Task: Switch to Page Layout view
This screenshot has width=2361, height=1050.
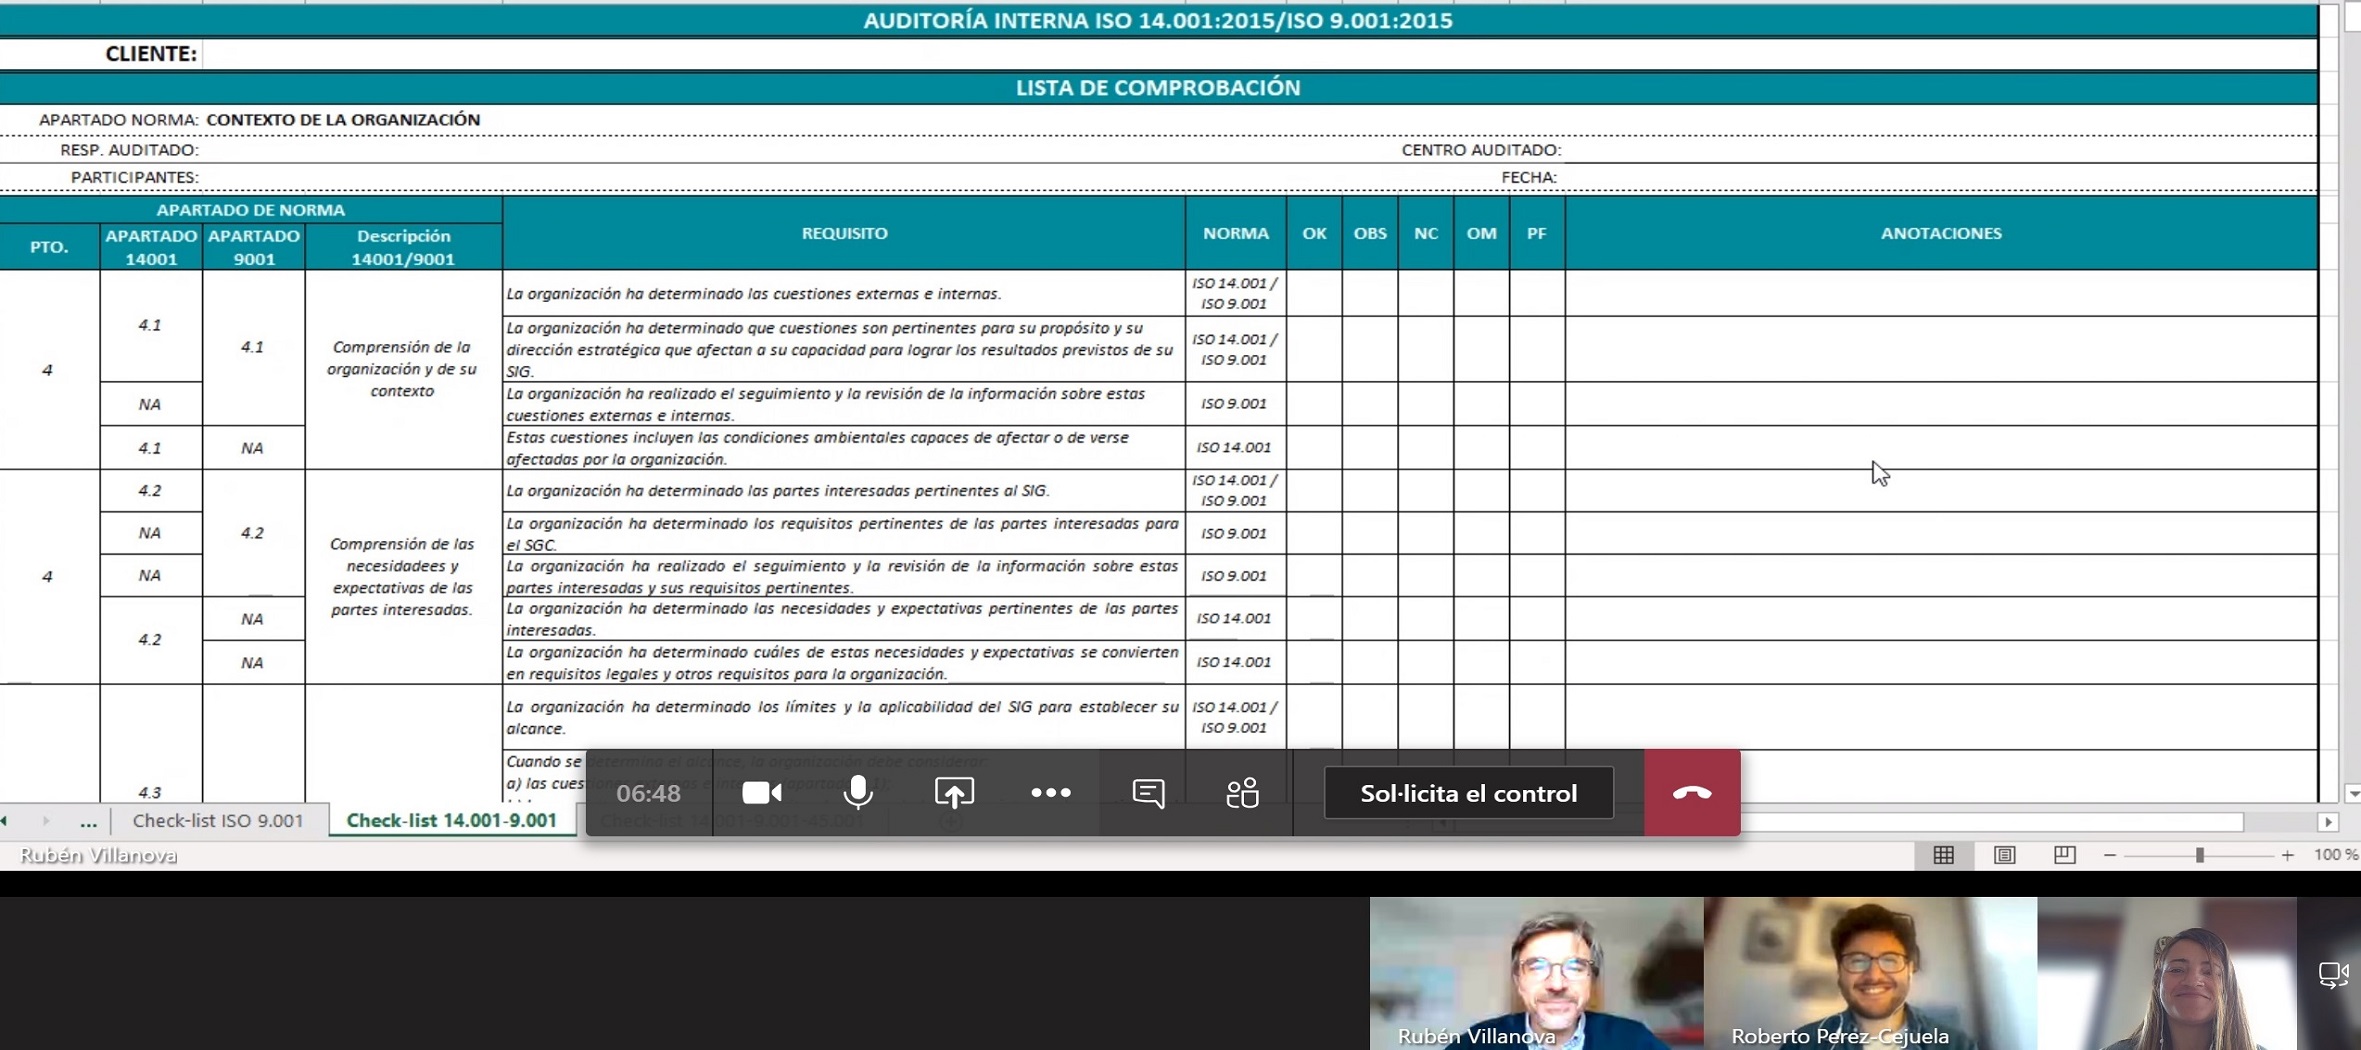Action: (x=2004, y=855)
